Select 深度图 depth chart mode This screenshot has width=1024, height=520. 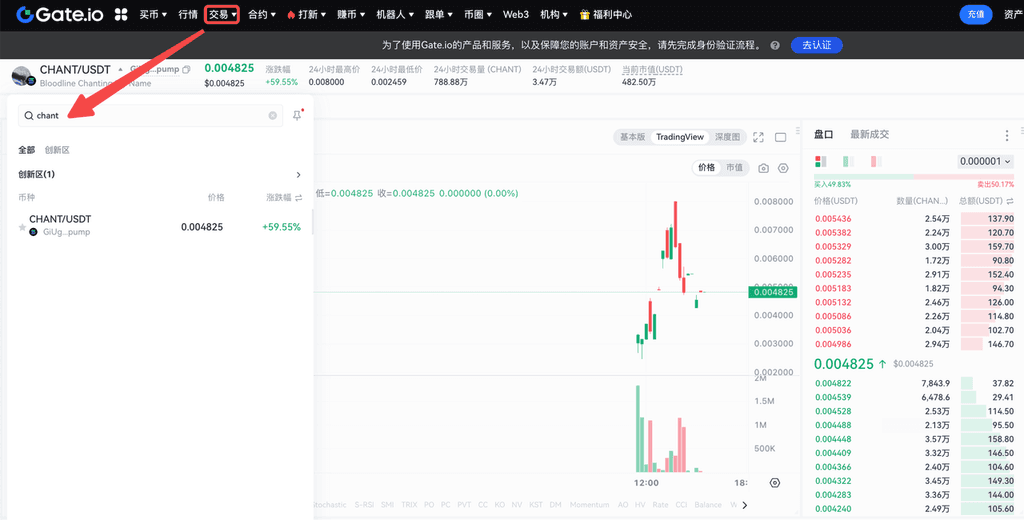coord(727,137)
